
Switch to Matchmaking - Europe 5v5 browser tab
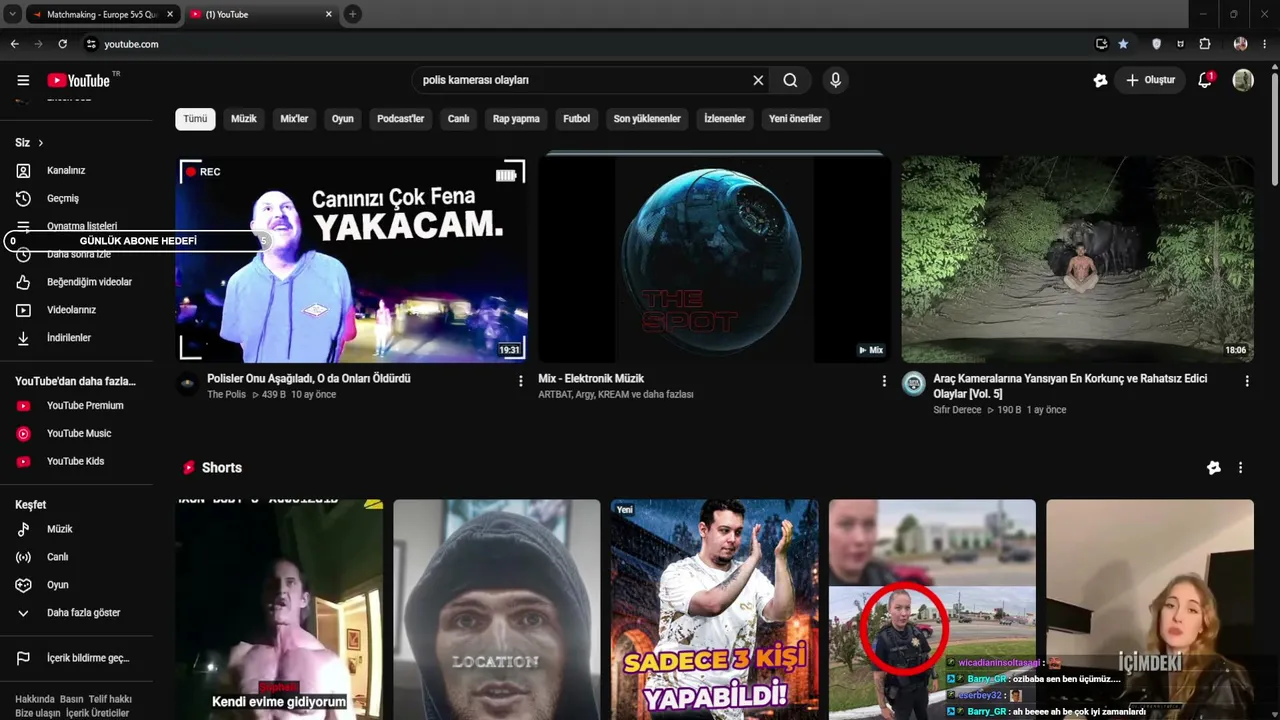100,14
